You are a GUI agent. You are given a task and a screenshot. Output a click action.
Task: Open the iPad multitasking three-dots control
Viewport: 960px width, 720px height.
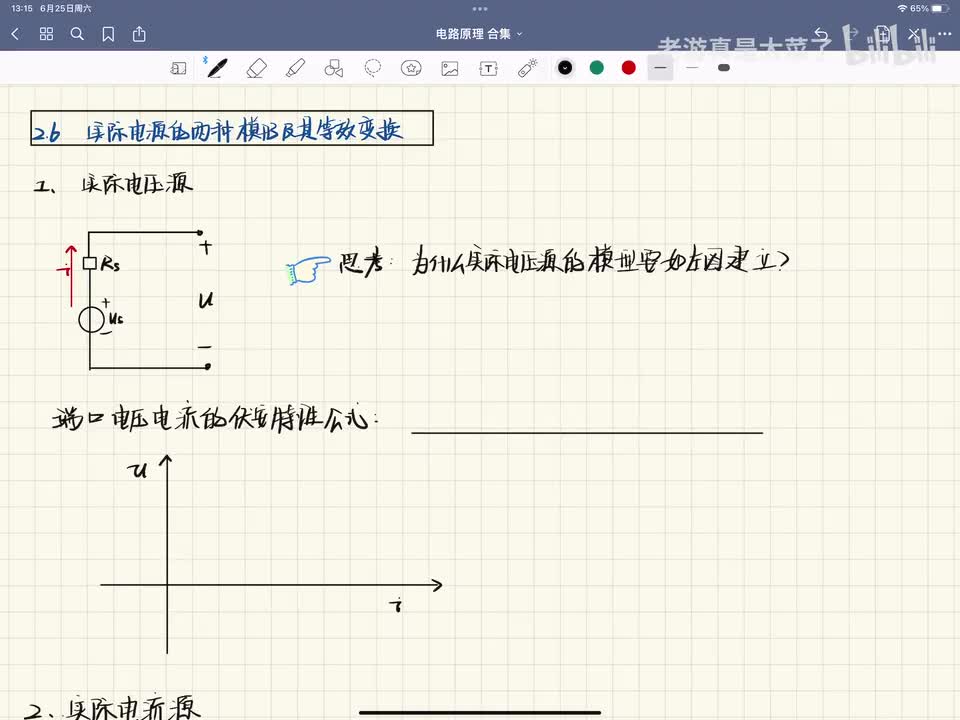point(480,9)
